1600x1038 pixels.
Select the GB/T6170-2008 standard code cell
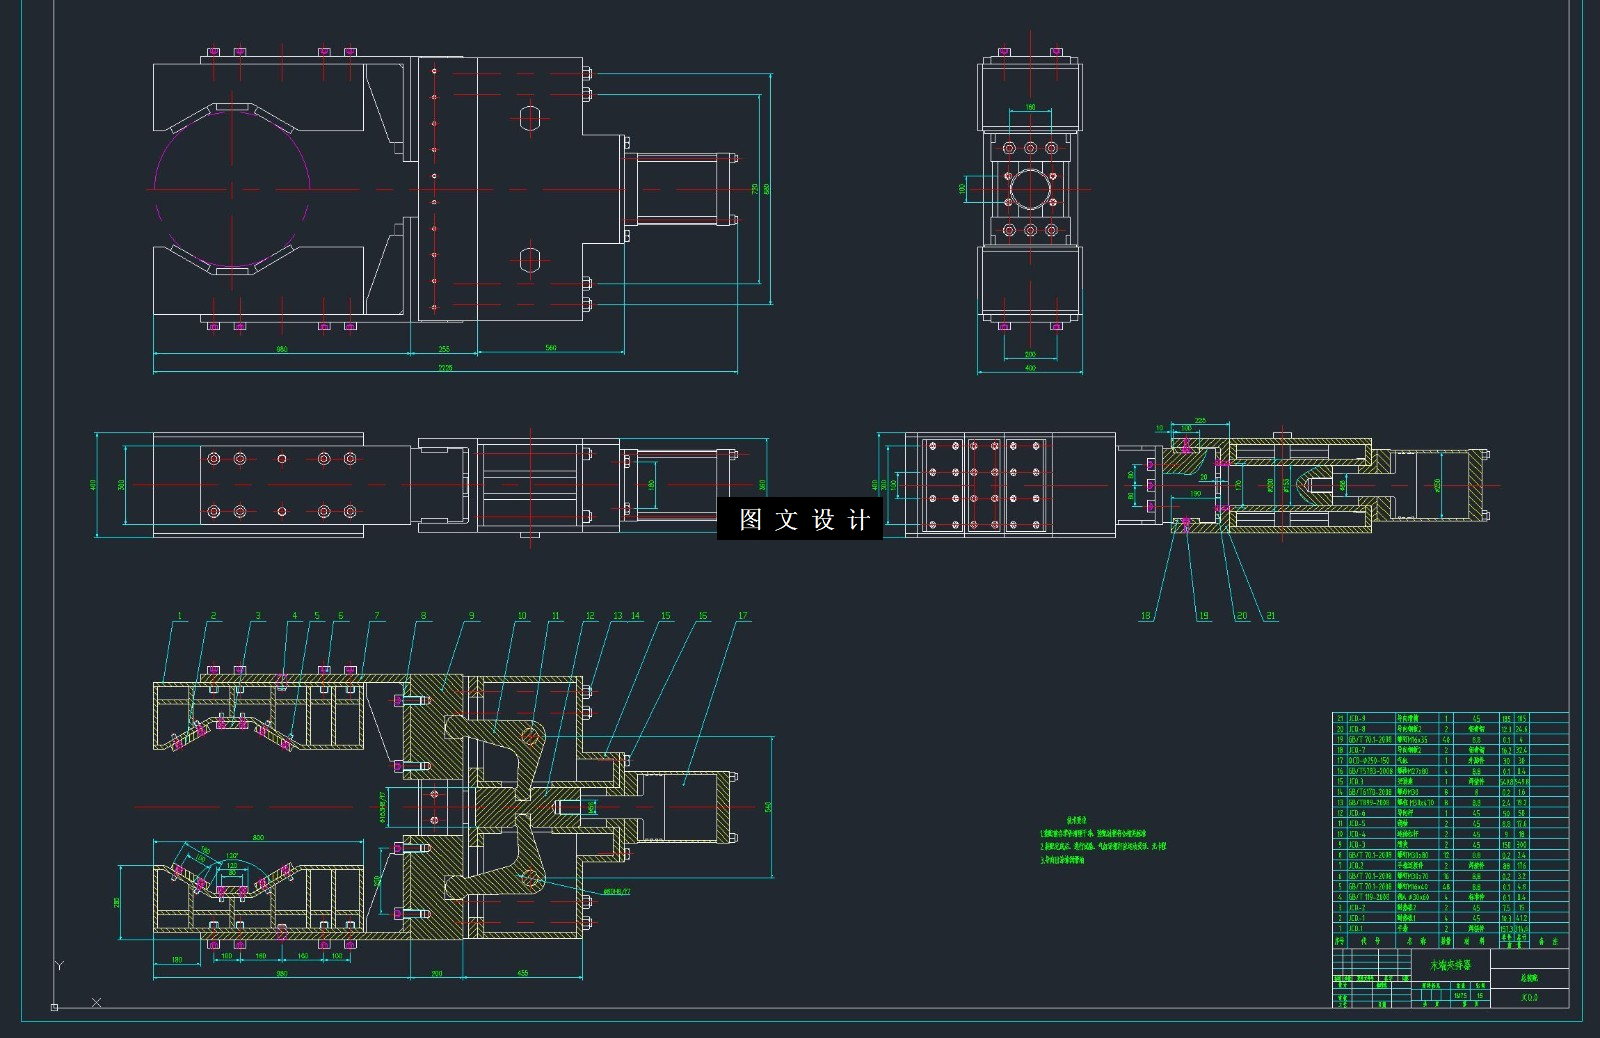pyautogui.click(x=1370, y=792)
